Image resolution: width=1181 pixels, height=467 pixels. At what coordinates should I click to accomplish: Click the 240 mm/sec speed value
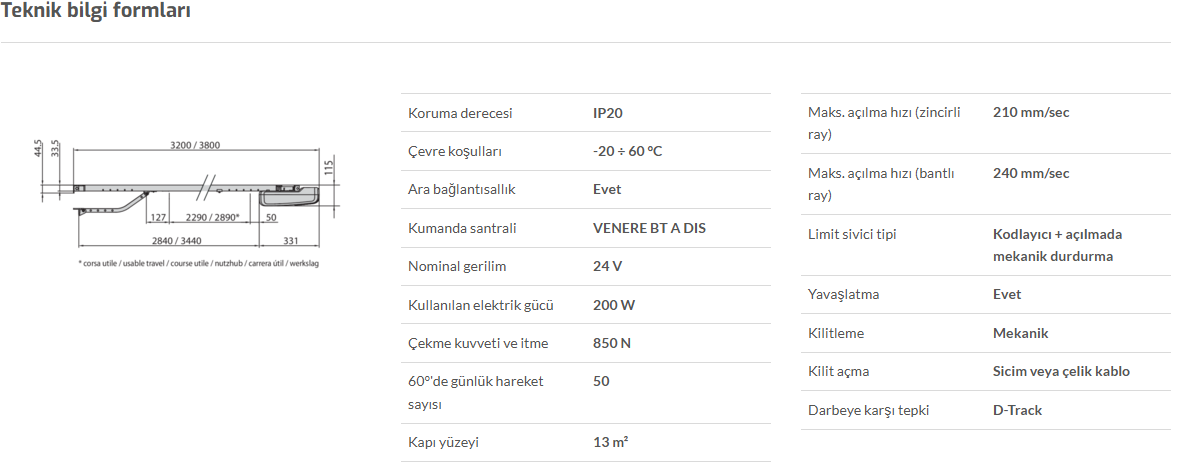[1031, 173]
